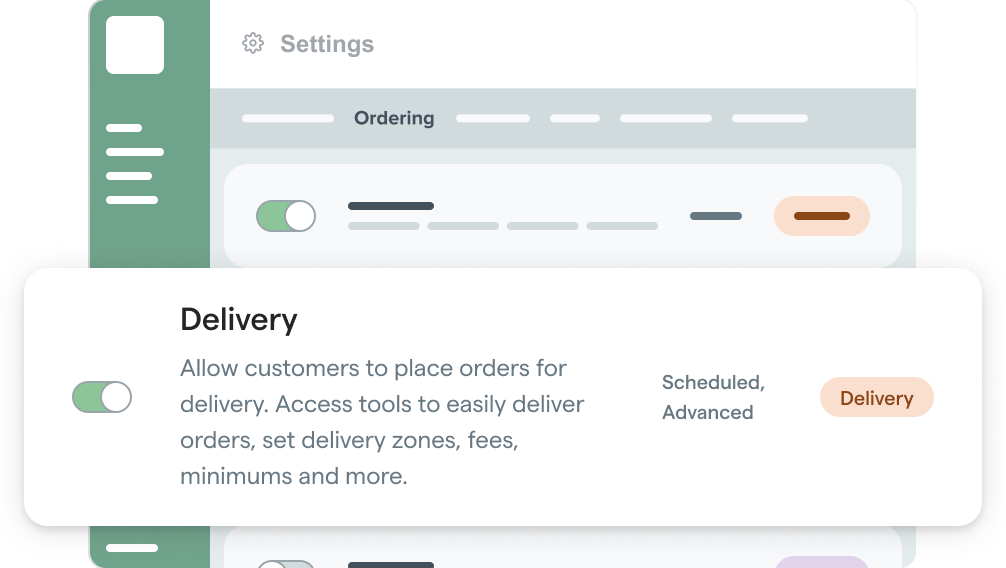
Task: Toggle the switch in the first placeholder row
Action: 286,216
